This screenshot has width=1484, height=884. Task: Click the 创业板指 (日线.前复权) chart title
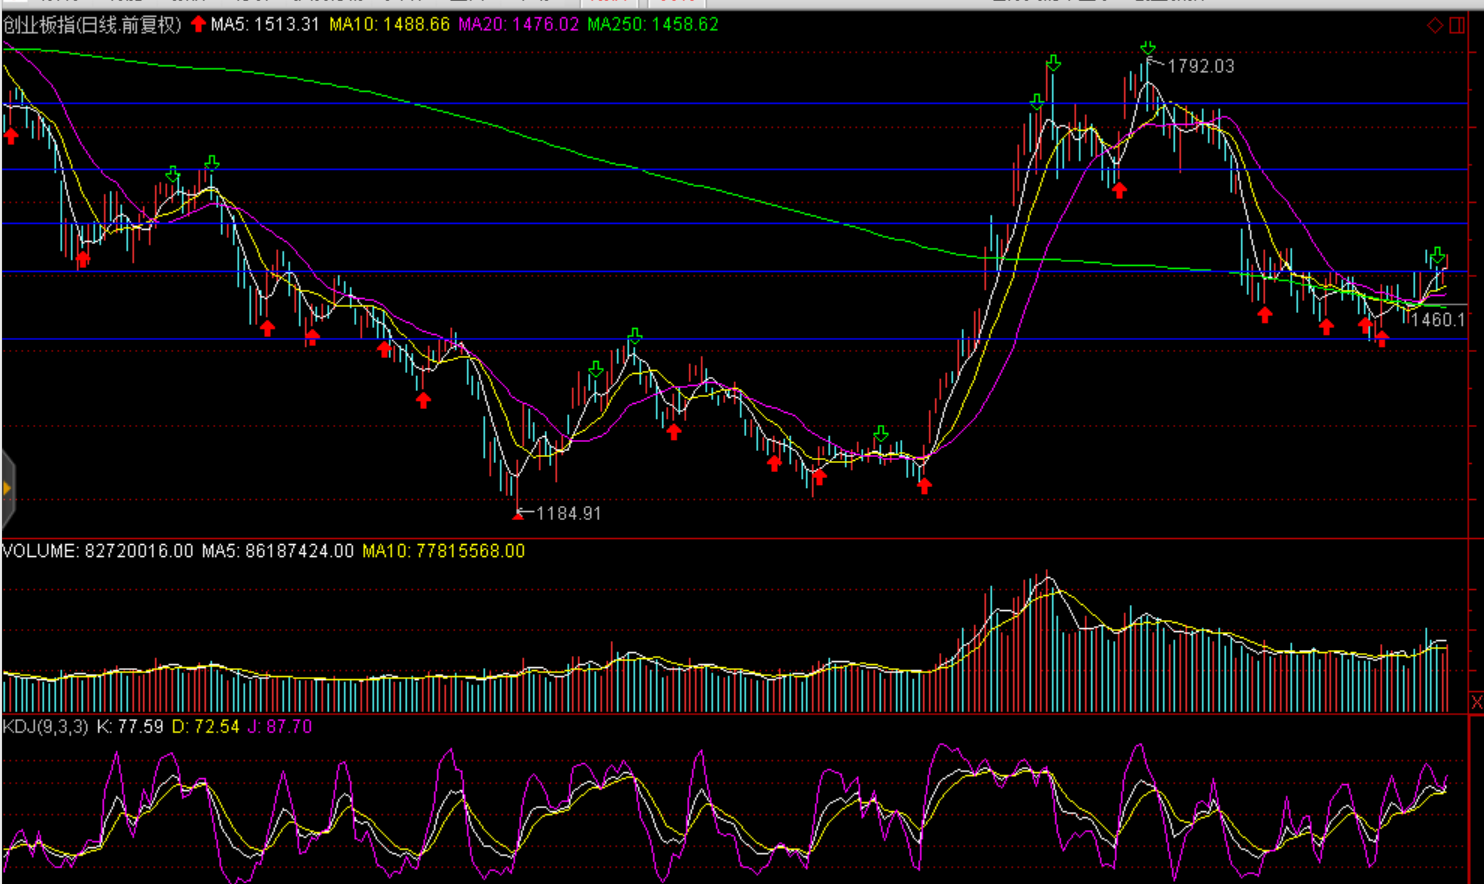[x=92, y=24]
